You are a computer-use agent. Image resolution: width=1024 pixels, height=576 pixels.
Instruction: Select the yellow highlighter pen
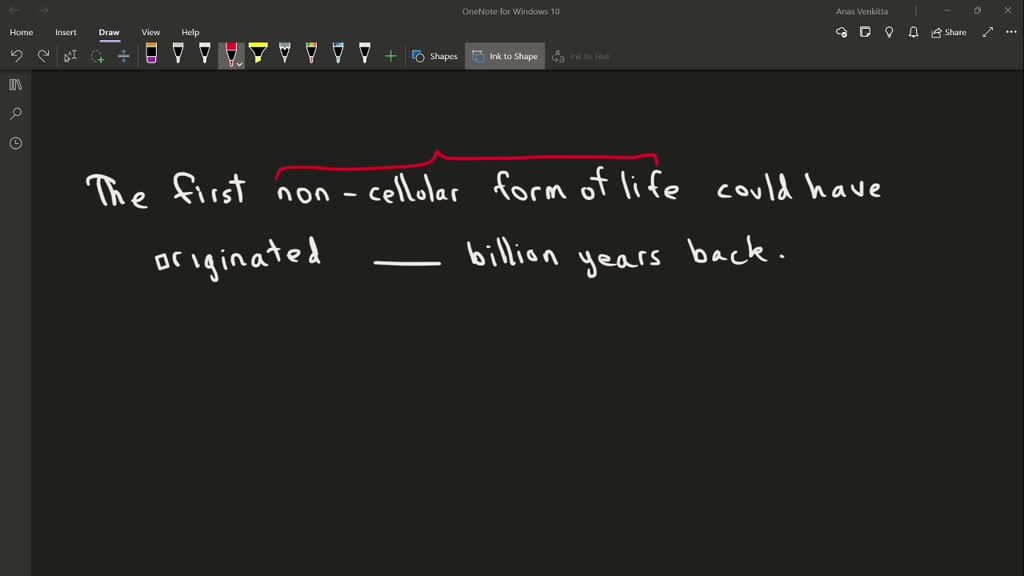(x=258, y=55)
